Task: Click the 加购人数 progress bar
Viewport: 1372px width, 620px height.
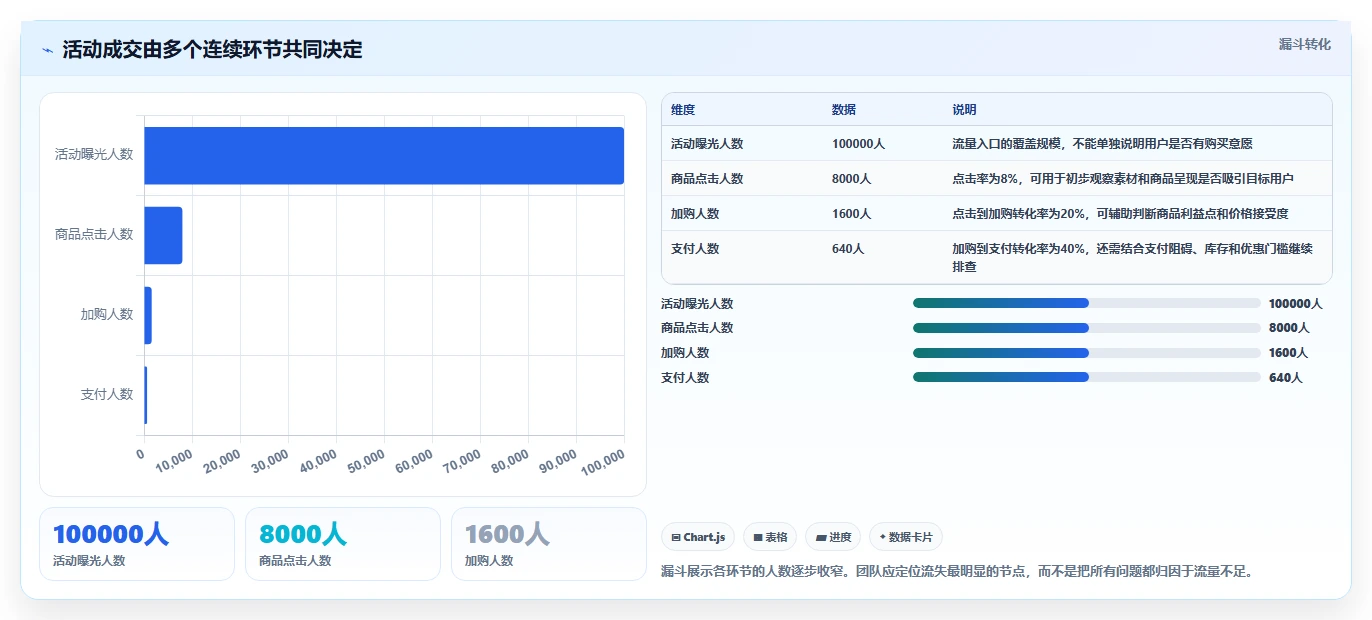Action: pos(1086,352)
